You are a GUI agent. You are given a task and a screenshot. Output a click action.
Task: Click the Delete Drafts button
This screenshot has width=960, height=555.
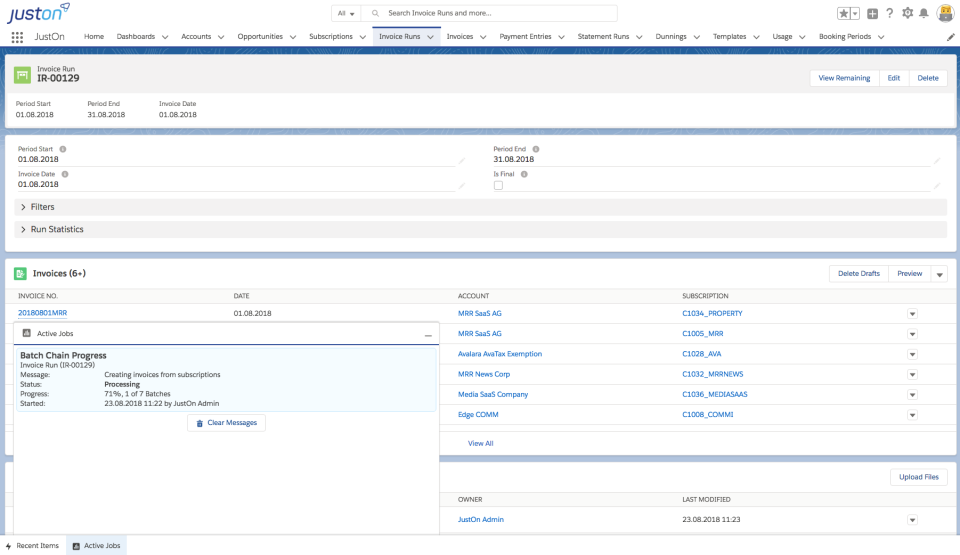[x=859, y=274]
